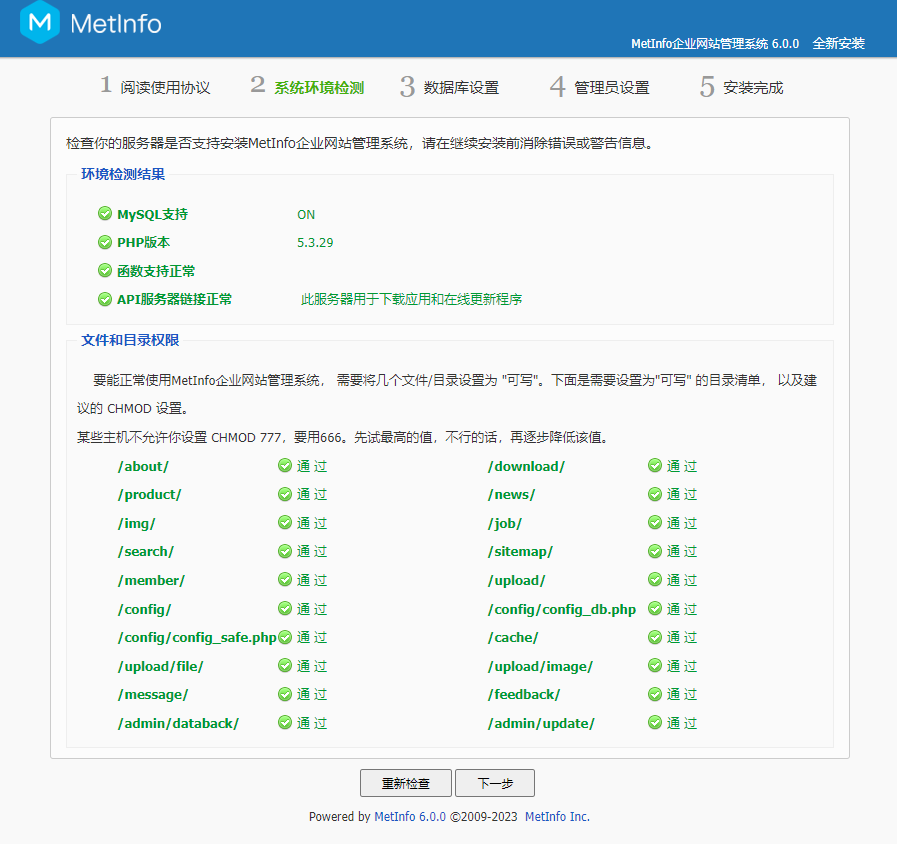Click the pass check icon for /news/
This screenshot has width=897, height=844.
pos(655,494)
